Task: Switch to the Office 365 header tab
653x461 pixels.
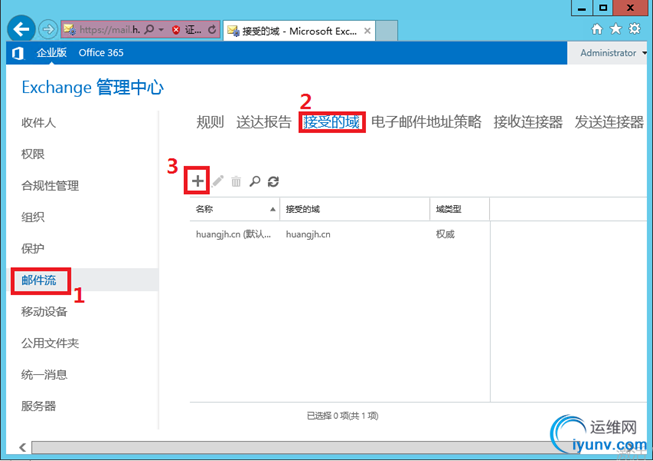Action: point(101,52)
